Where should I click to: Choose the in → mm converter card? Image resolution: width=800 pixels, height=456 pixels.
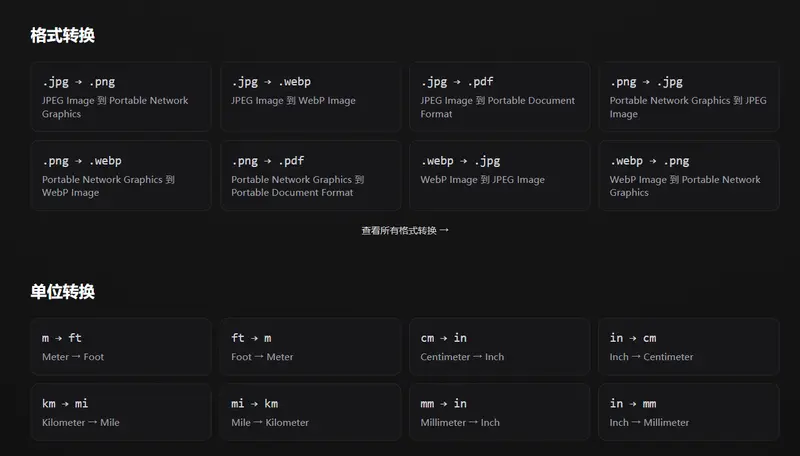click(688, 411)
